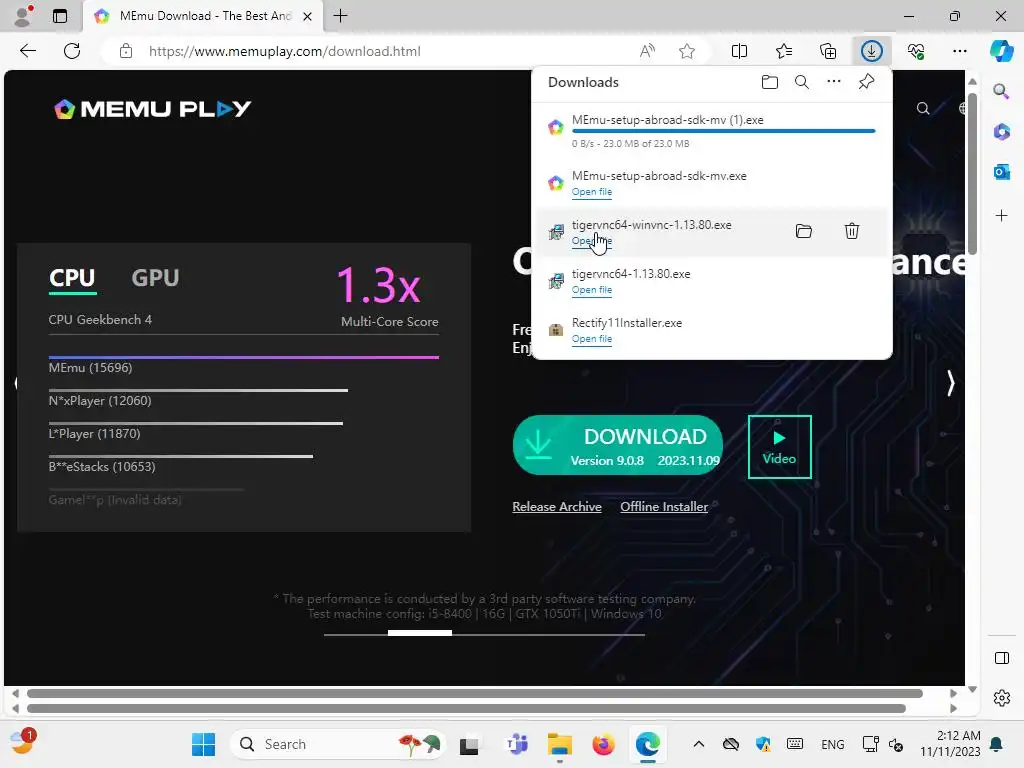This screenshot has width=1024, height=768.
Task: Select the highlighted carousel indicator
Action: (x=419, y=633)
